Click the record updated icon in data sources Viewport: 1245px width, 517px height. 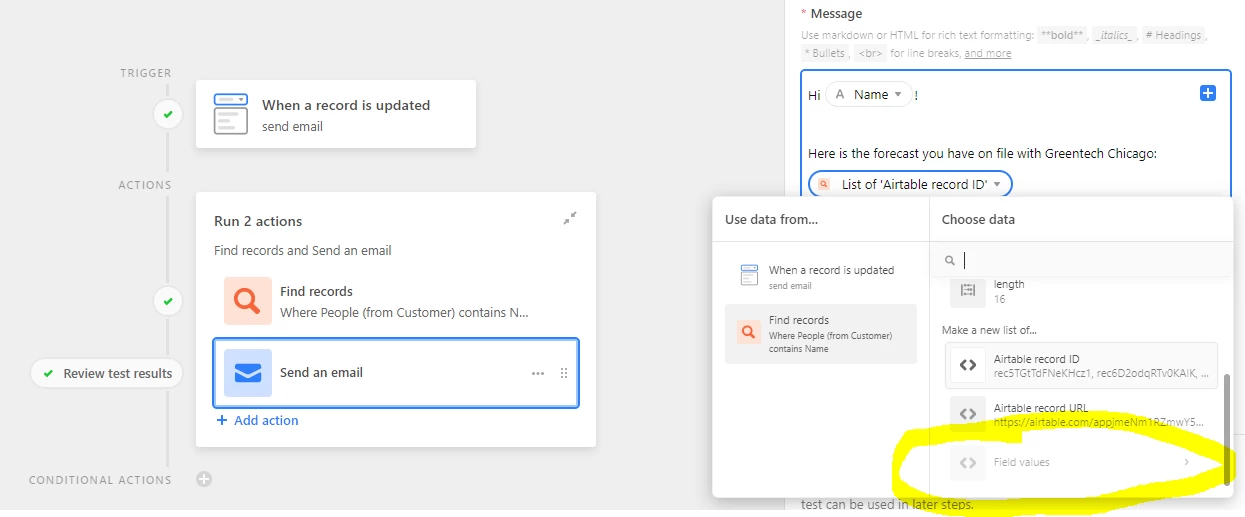pyautogui.click(x=749, y=276)
